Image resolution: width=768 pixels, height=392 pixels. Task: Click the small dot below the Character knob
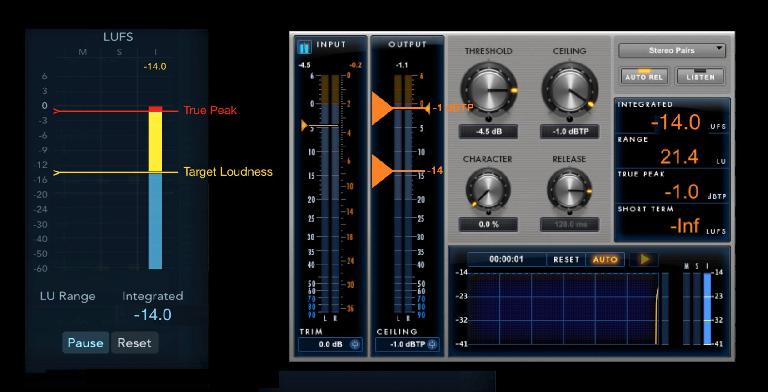[x=488, y=212]
